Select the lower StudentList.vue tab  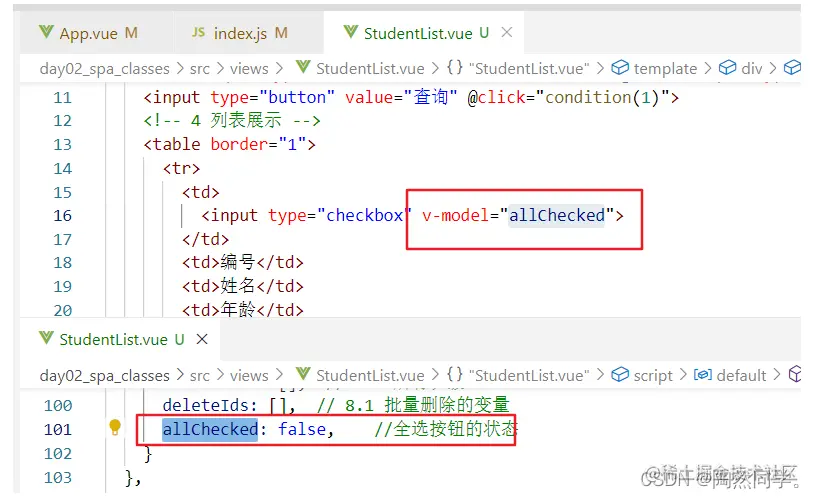[x=121, y=339]
